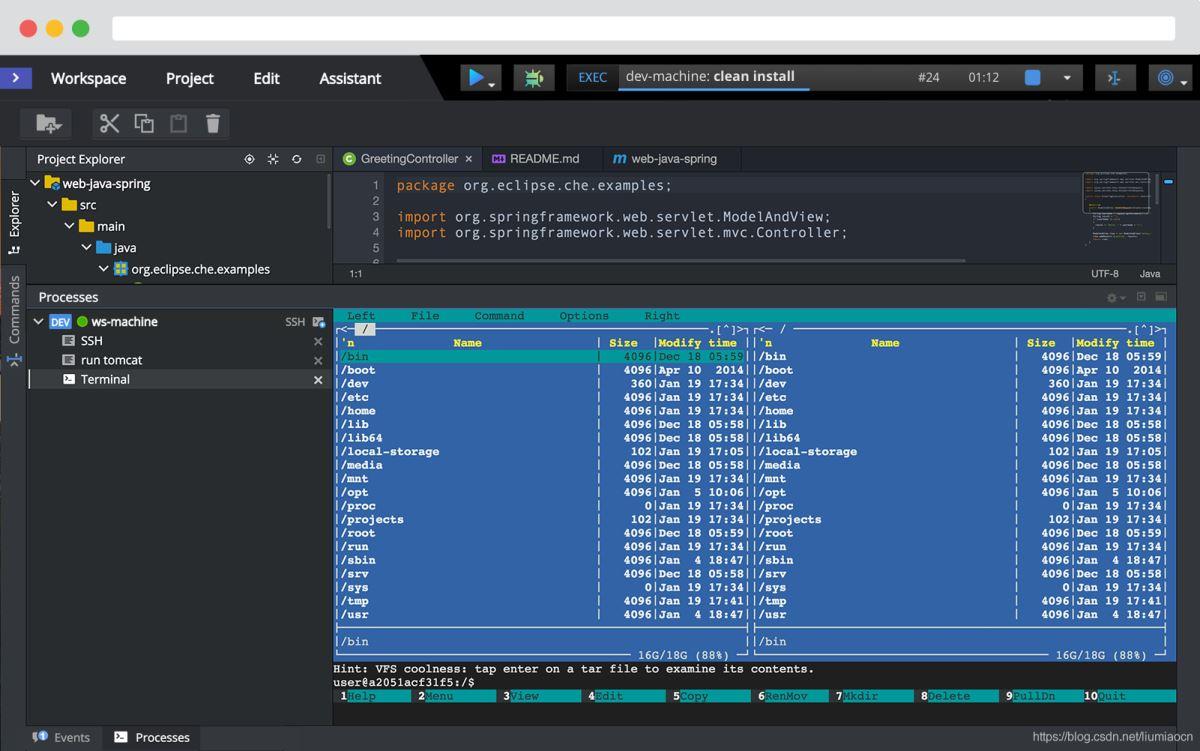Close the Terminal process entry
This screenshot has width=1200, height=751.
pos(318,380)
